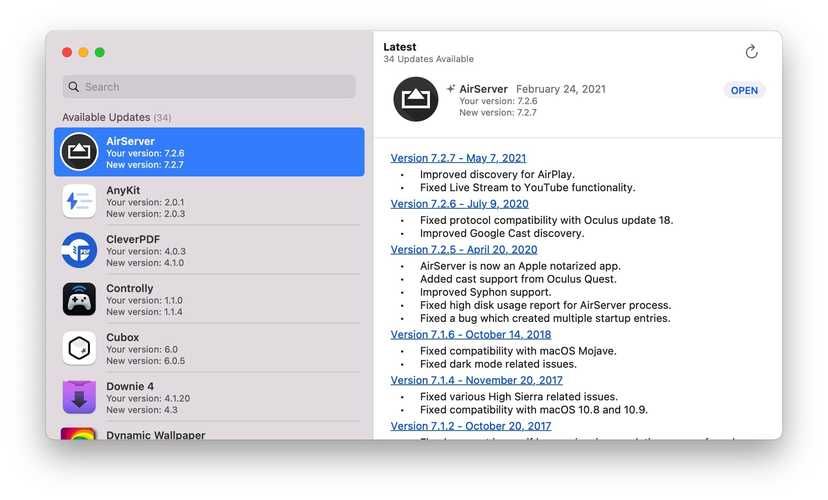Select the Cubox update row
This screenshot has height=500, width=828.
[x=209, y=348]
